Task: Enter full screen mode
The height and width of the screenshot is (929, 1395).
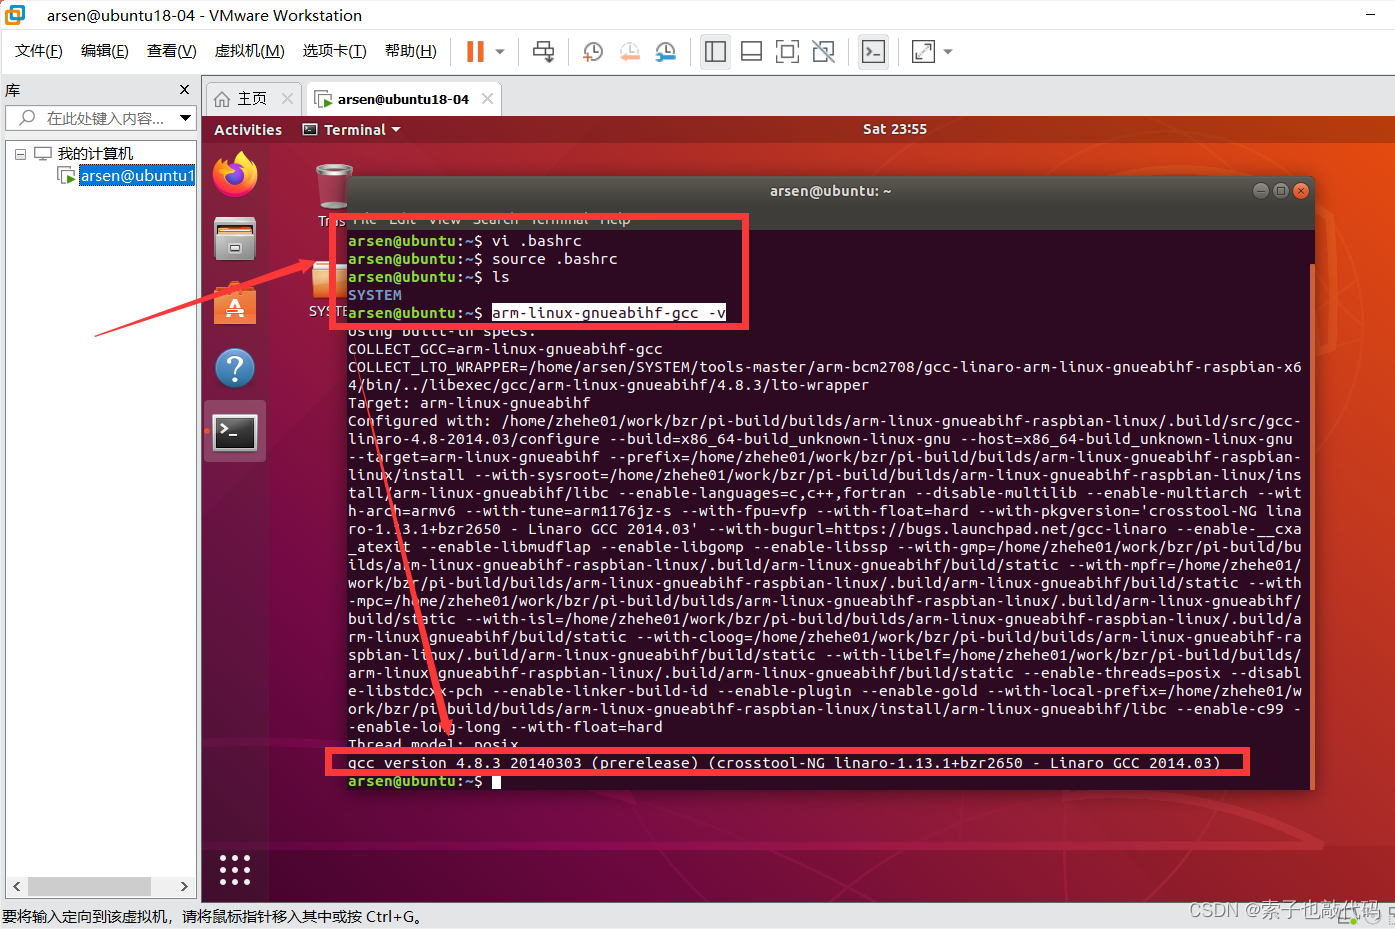Action: [x=787, y=51]
